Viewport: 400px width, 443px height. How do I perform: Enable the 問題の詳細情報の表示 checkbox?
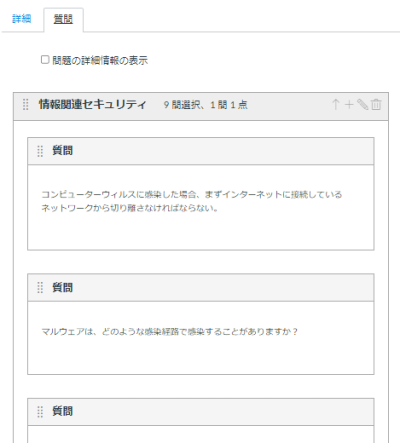point(45,60)
